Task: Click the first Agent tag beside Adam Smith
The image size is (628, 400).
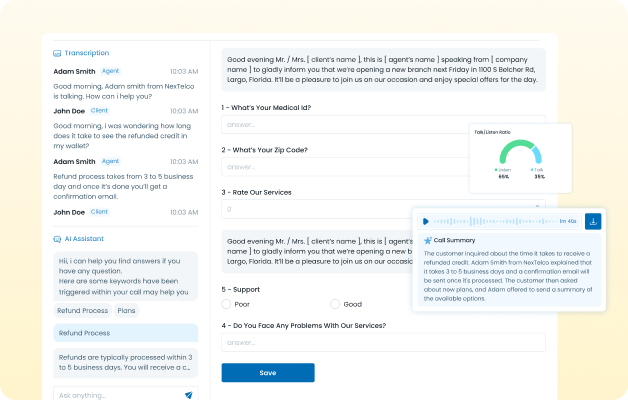Action: (110, 72)
